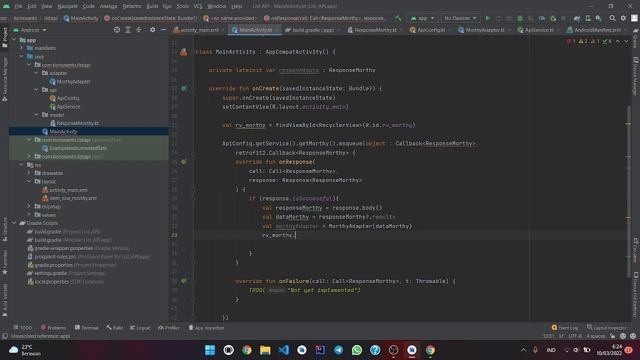The image size is (640, 360).
Task: Click Collapse All icon in Project panel
Action: 139,30
